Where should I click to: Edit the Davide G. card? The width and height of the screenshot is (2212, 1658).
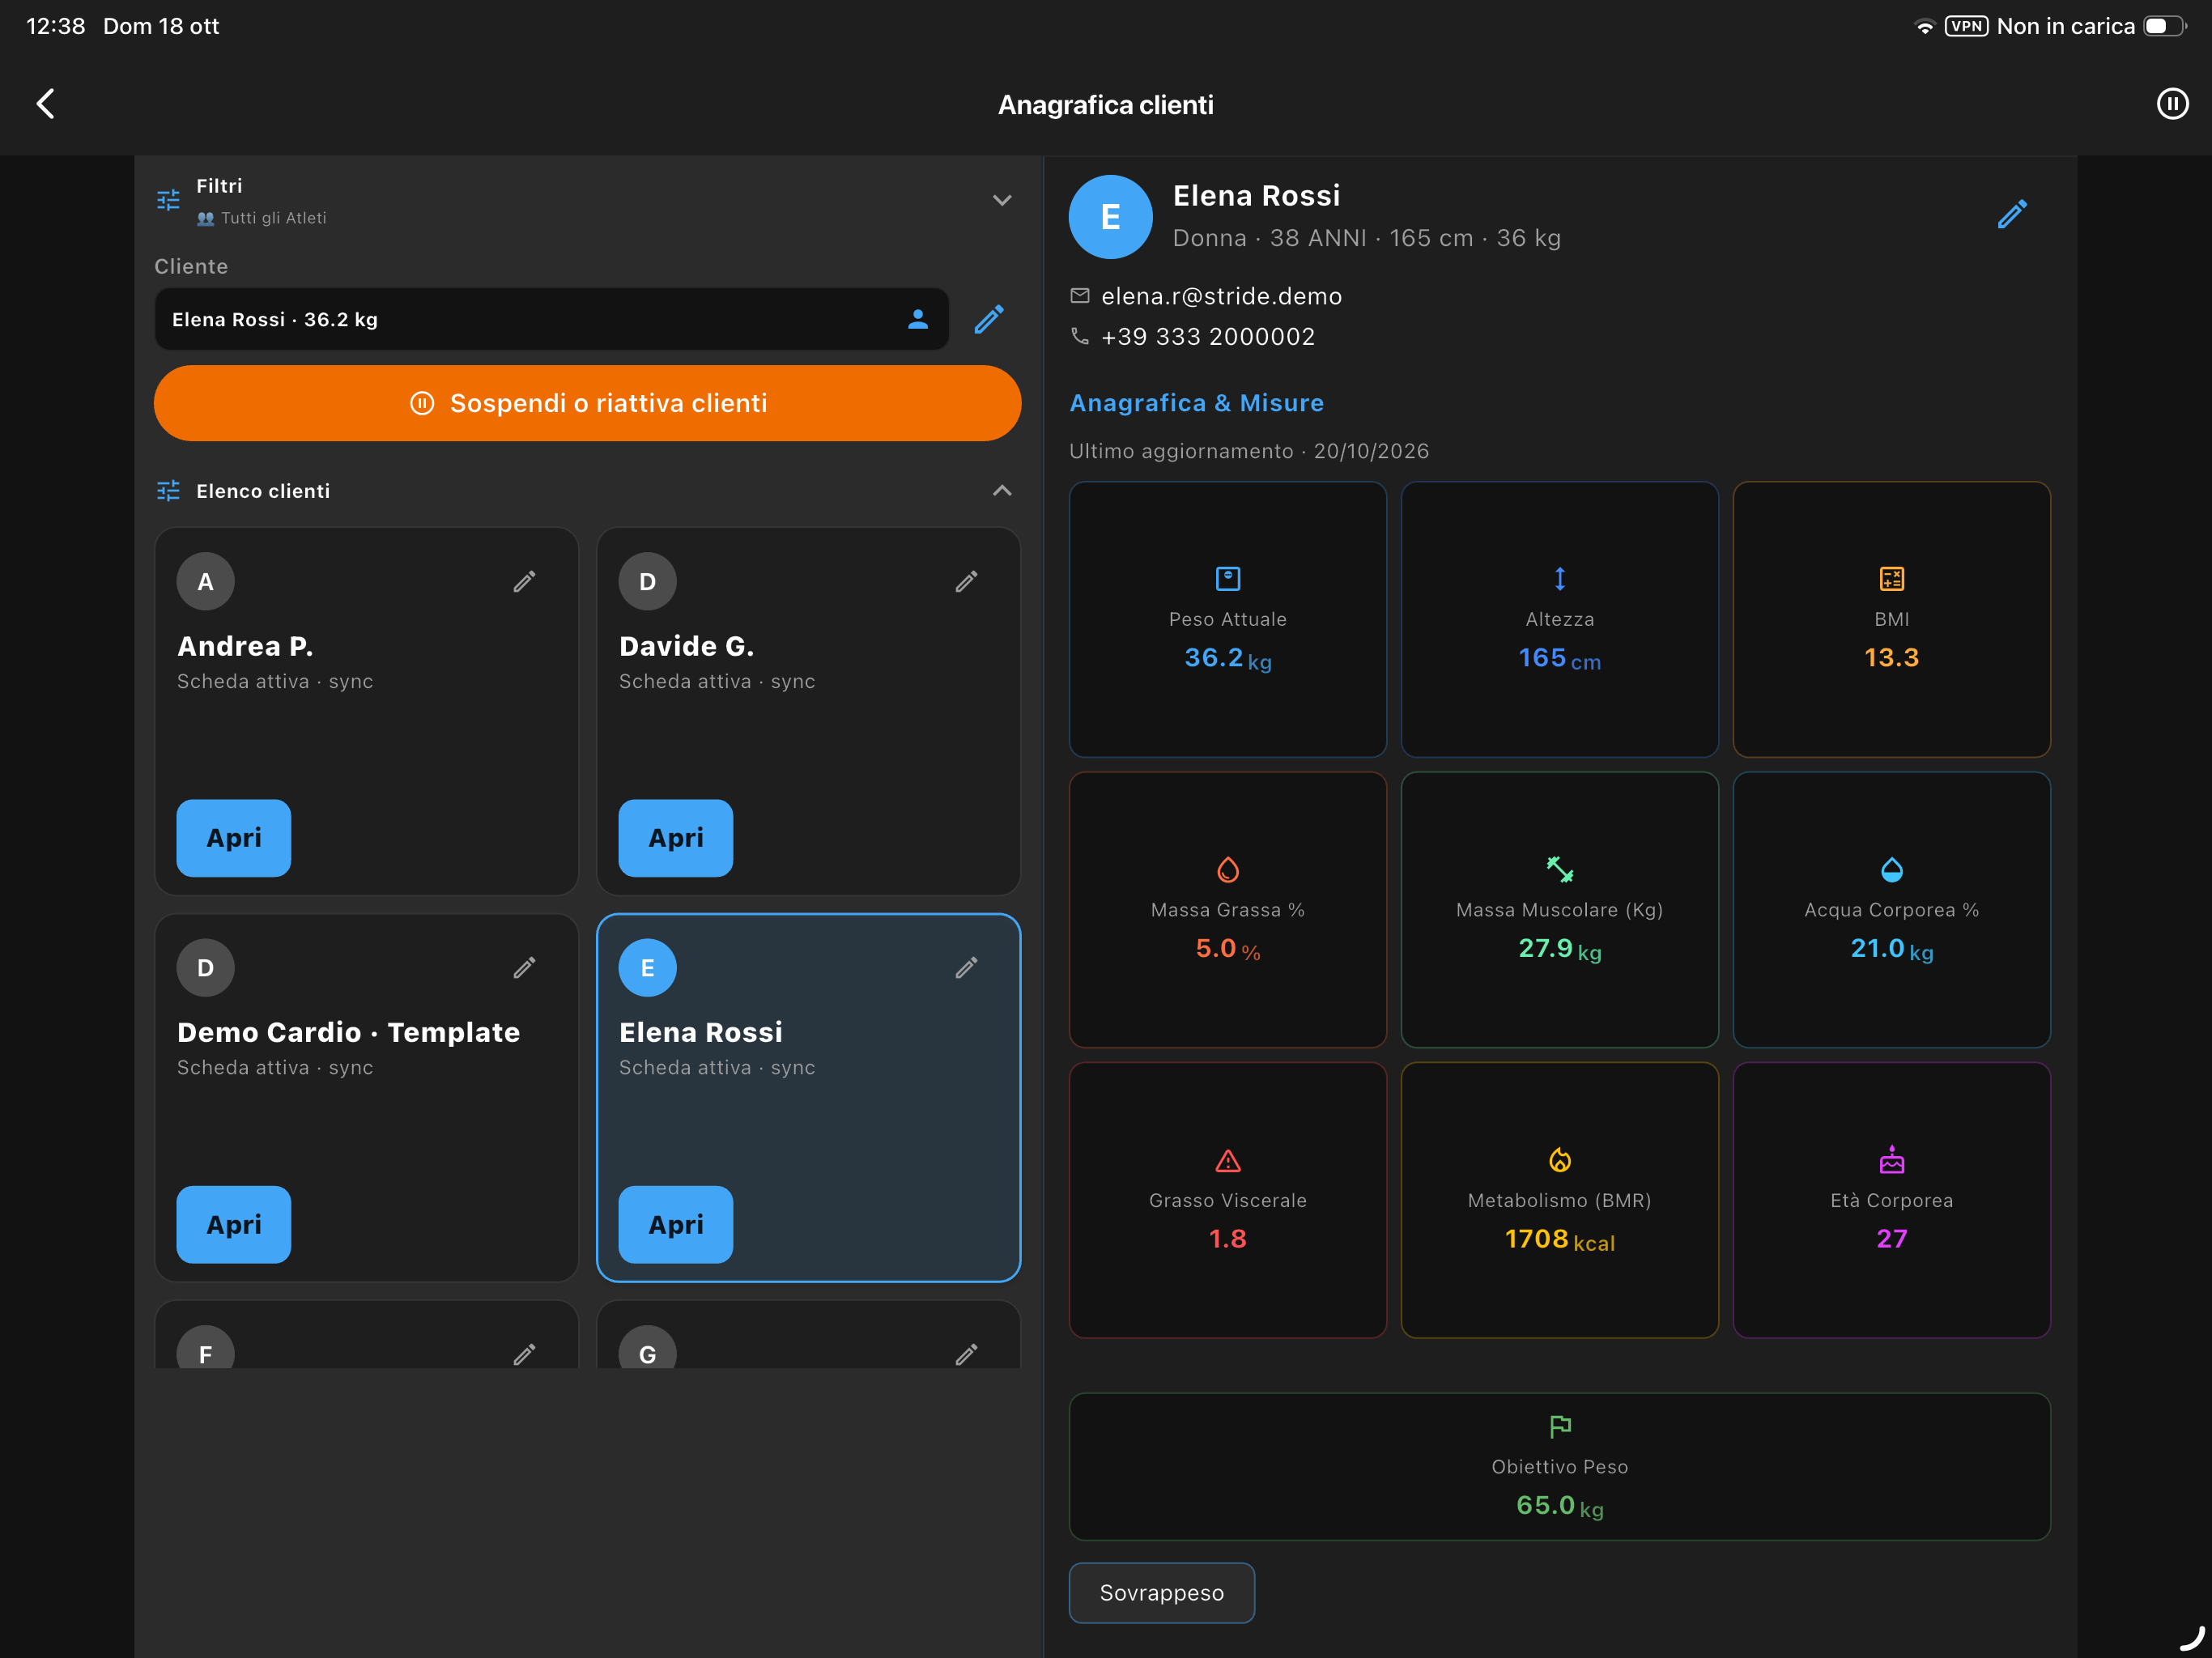(966, 581)
